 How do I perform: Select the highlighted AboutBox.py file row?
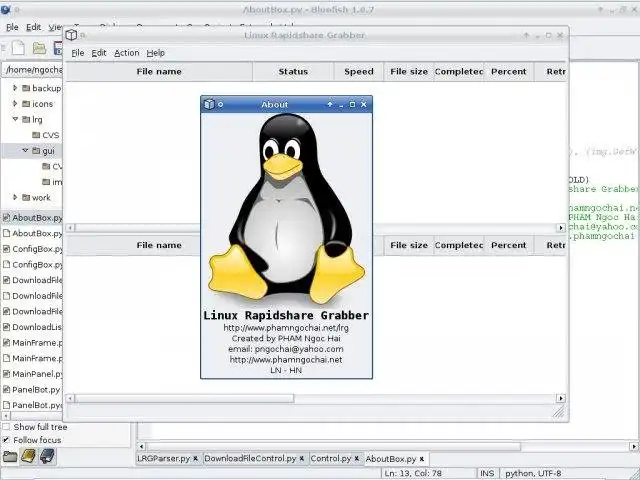(32, 218)
